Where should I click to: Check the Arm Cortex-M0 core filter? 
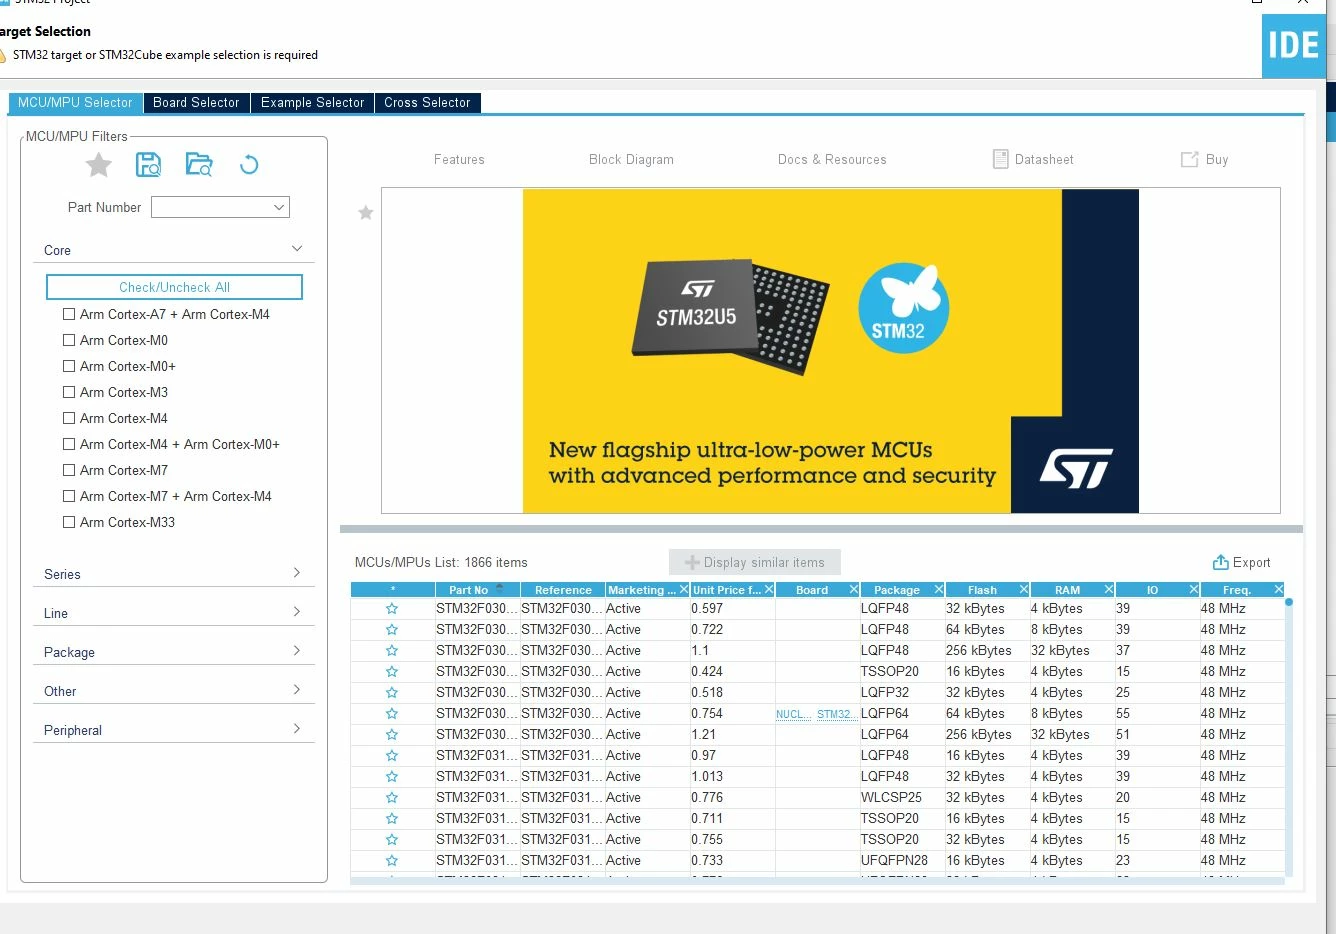69,340
